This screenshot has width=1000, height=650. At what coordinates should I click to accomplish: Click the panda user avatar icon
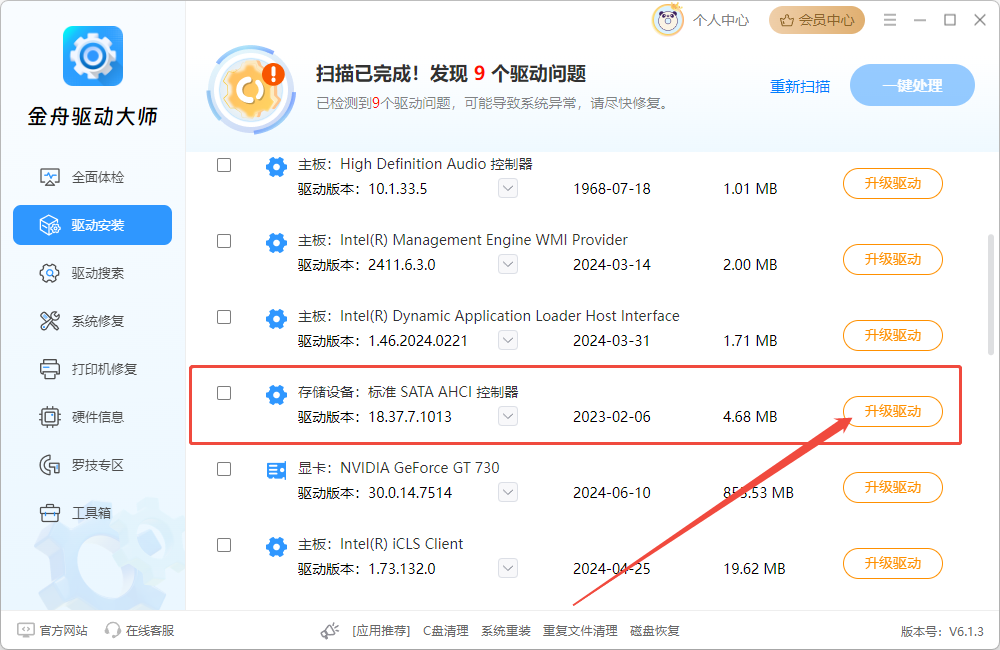[x=667, y=20]
